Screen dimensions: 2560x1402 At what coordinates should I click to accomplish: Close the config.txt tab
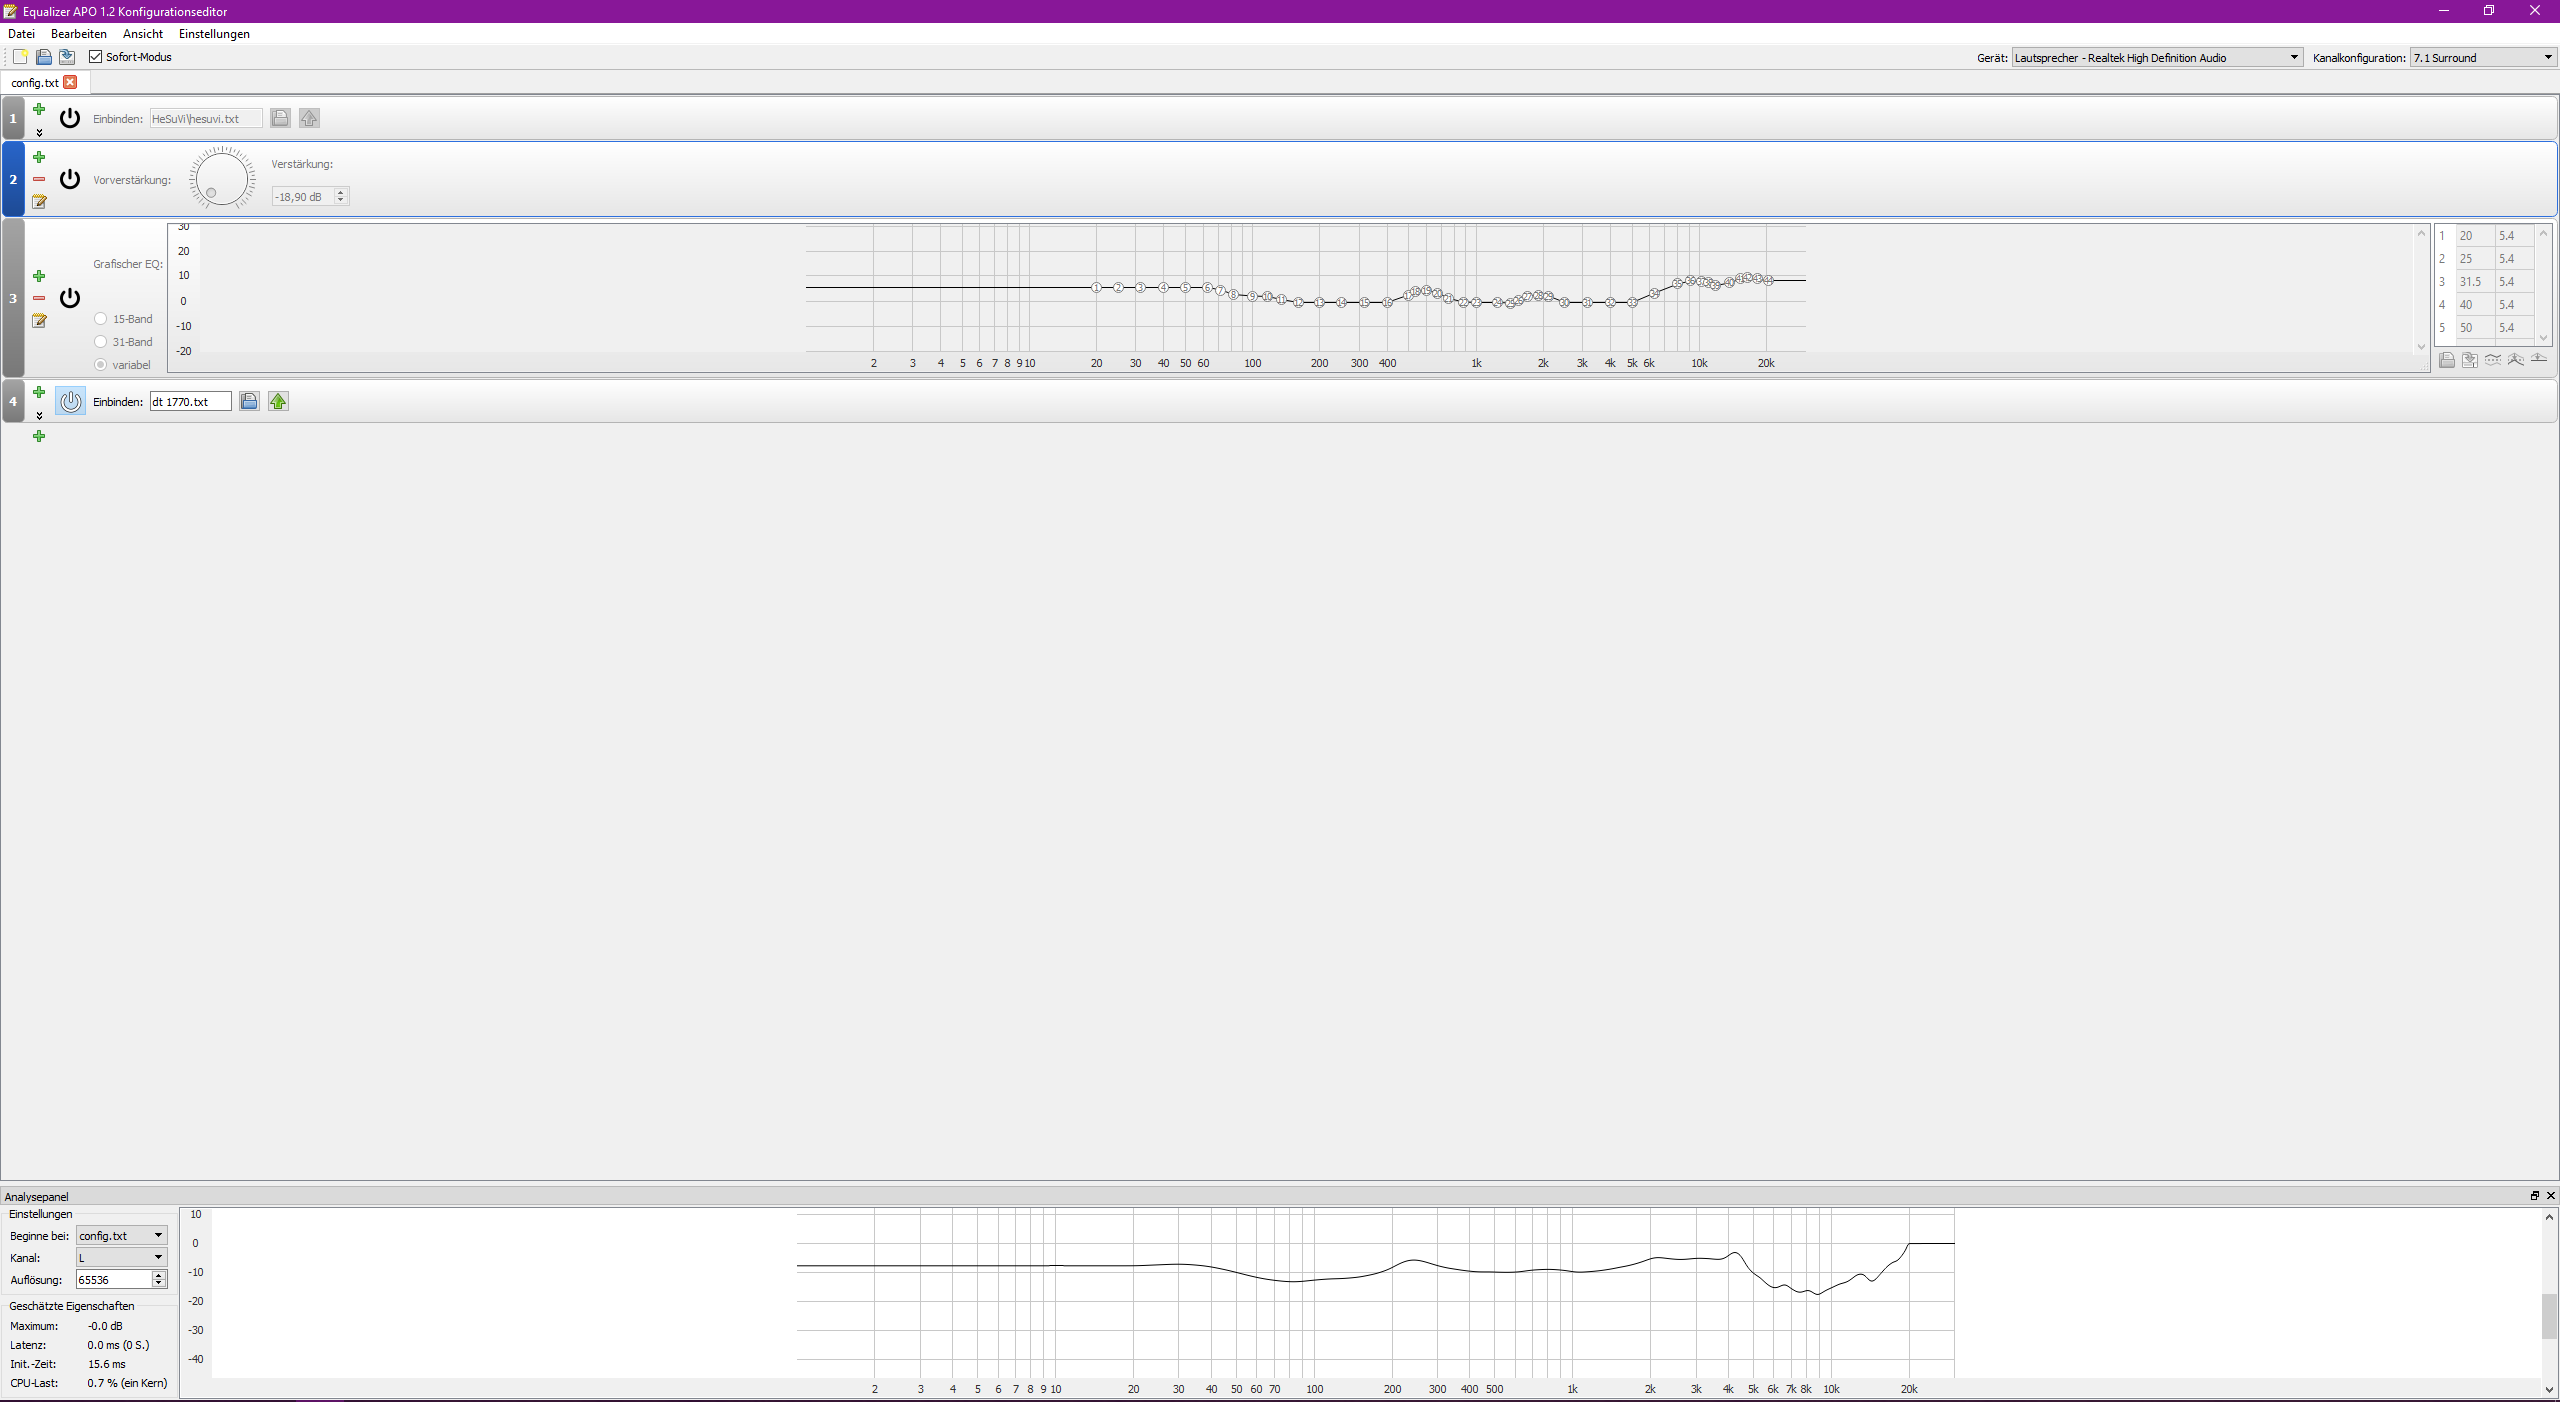coord(70,82)
